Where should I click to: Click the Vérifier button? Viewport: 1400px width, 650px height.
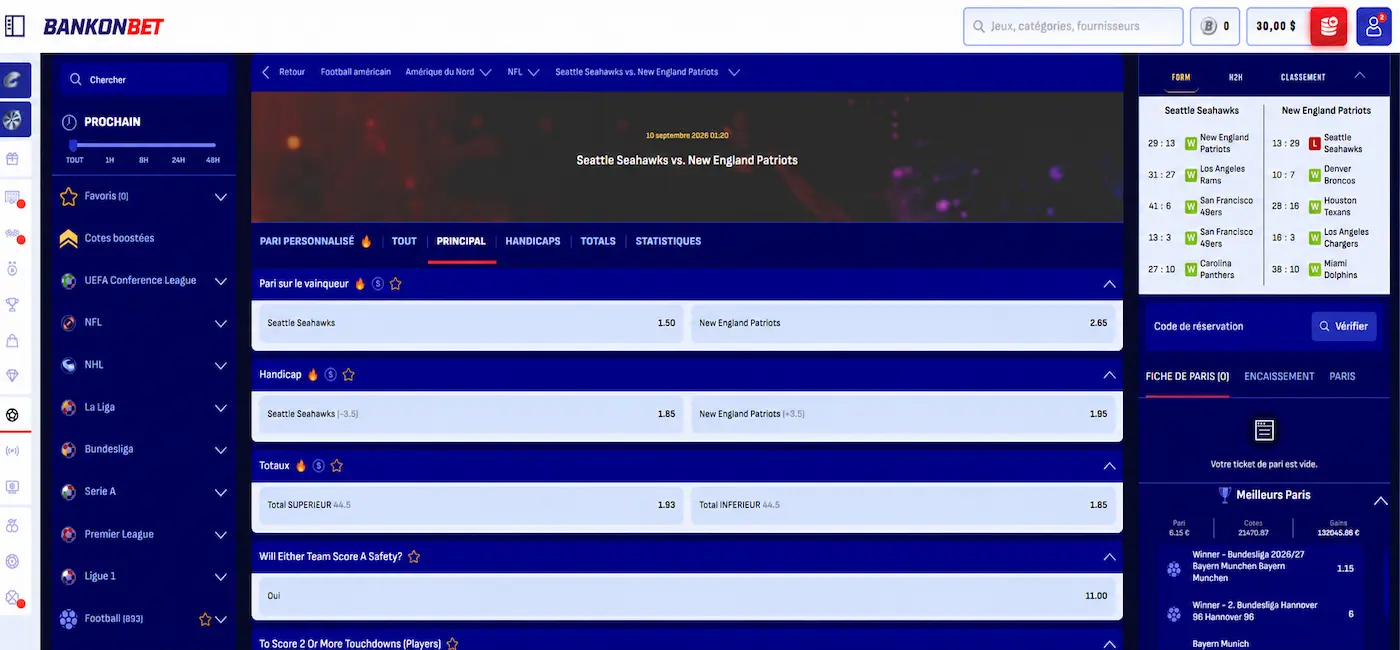pos(1344,326)
